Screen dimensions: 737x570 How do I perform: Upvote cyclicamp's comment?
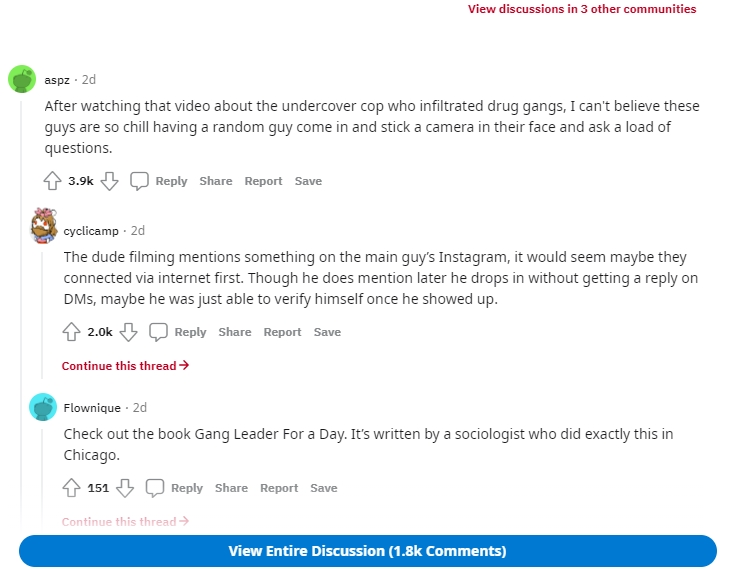pos(71,332)
